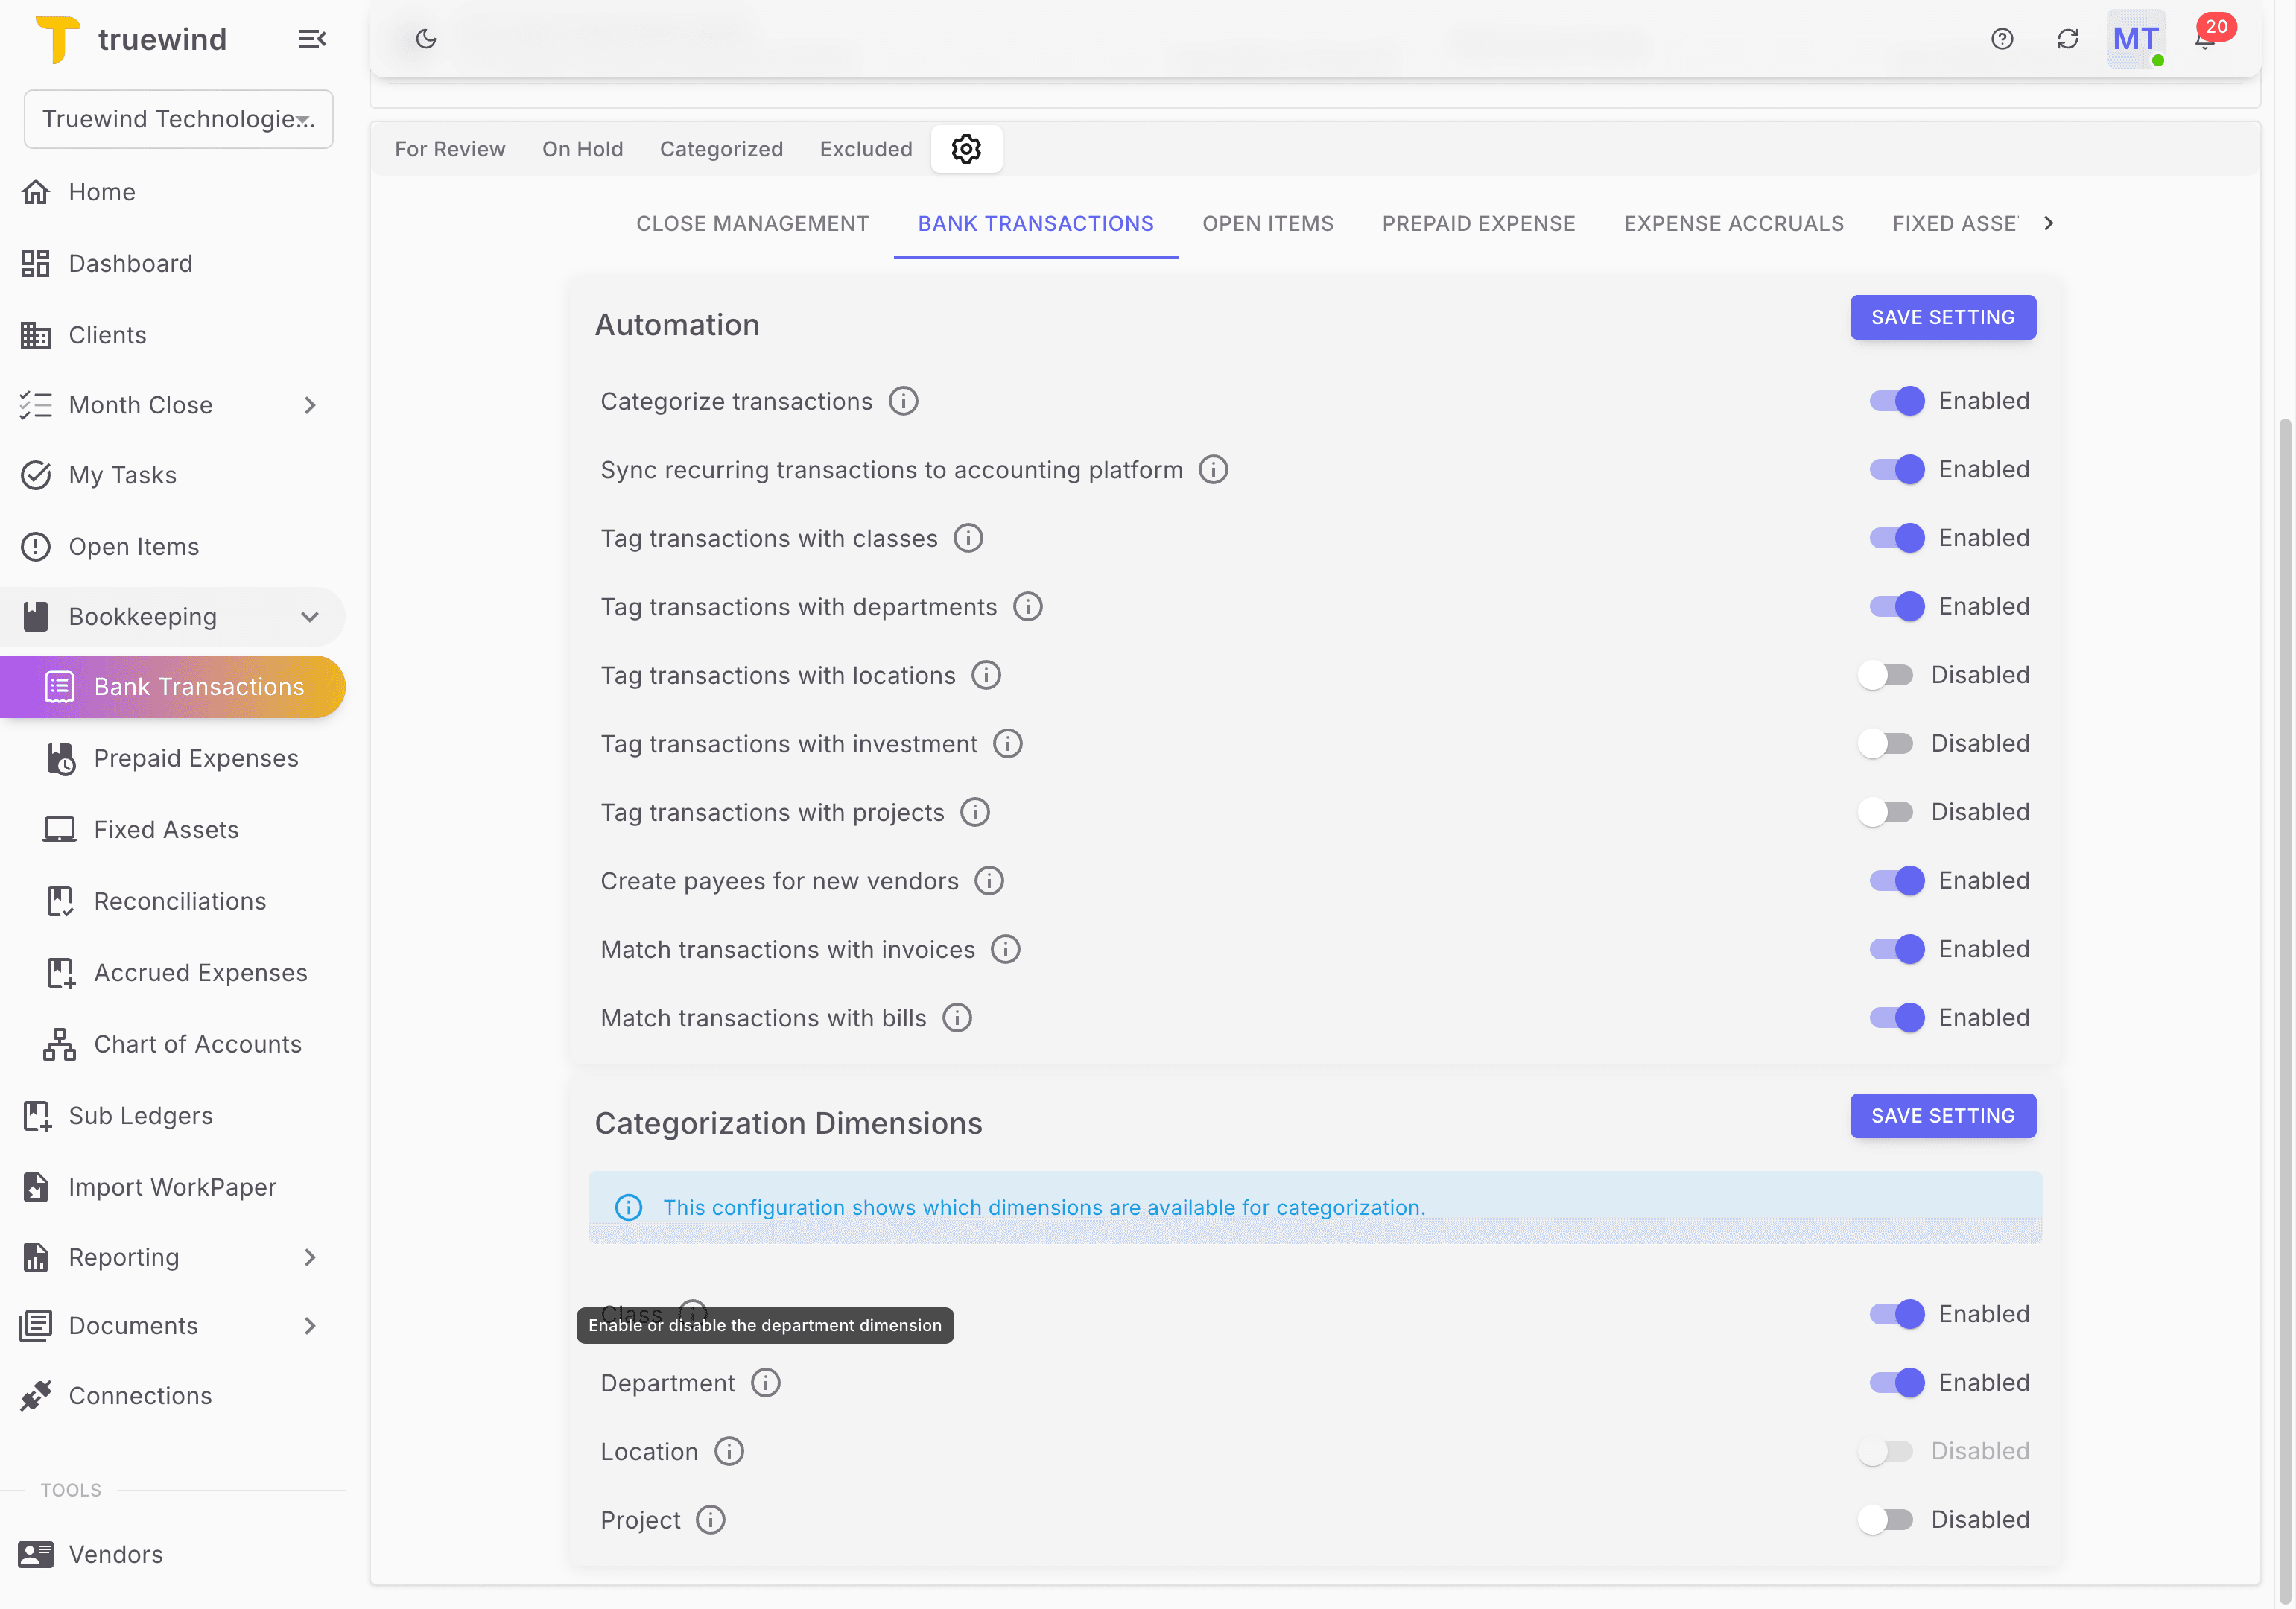Select the For Review tab

[450, 148]
